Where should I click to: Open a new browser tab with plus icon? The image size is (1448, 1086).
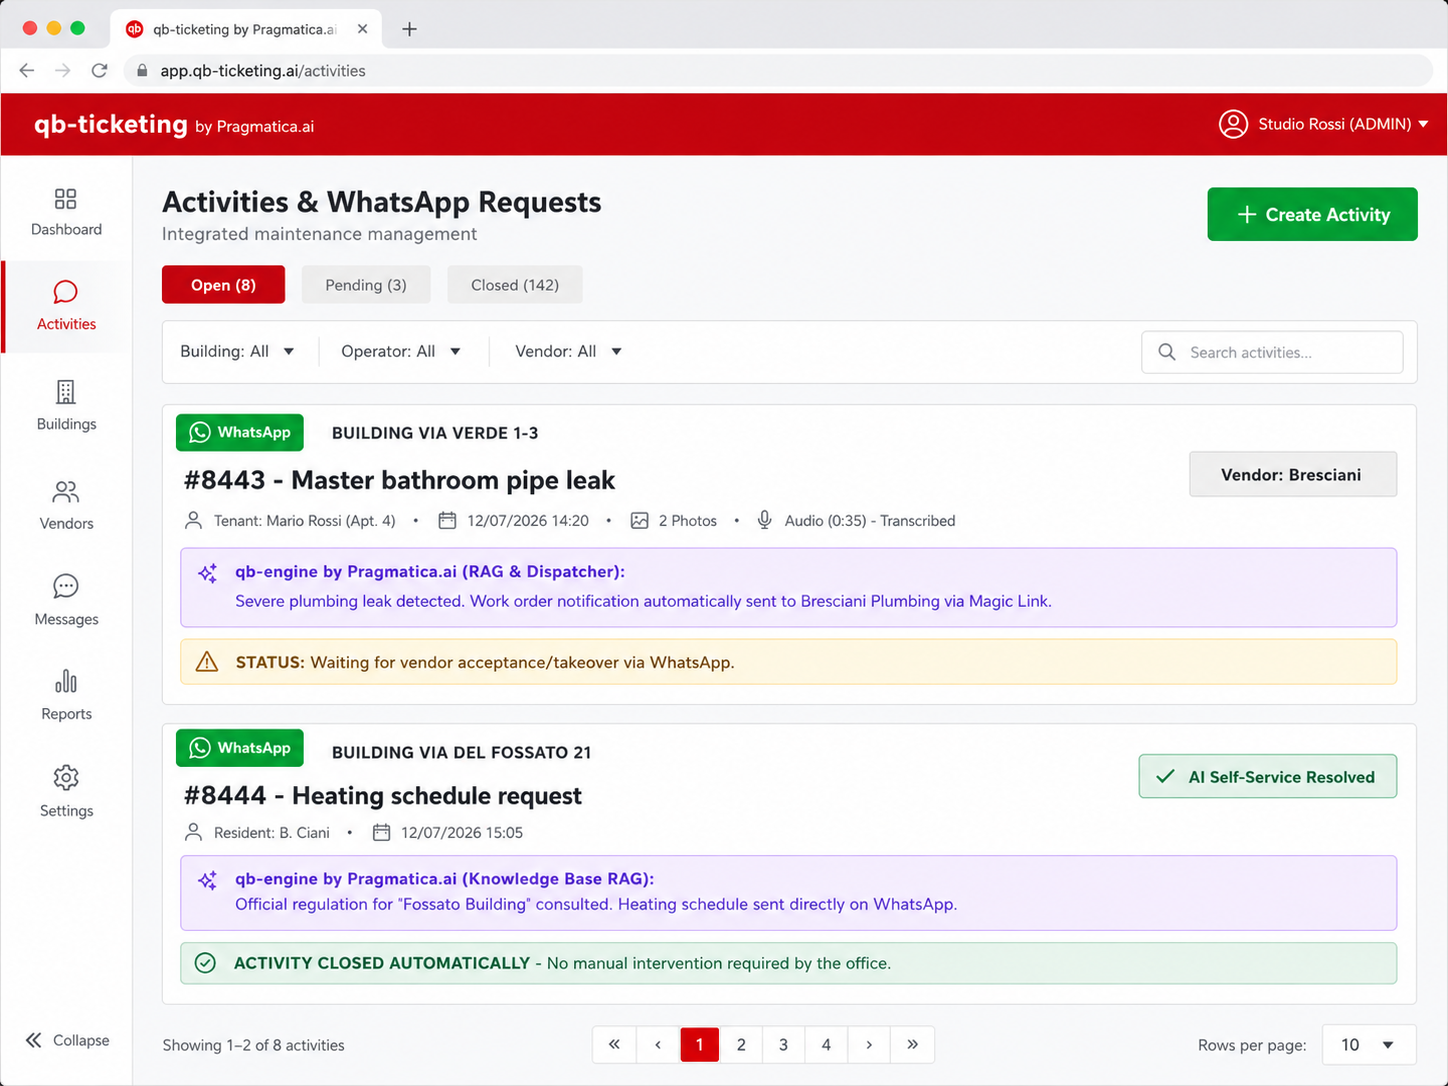point(409,29)
